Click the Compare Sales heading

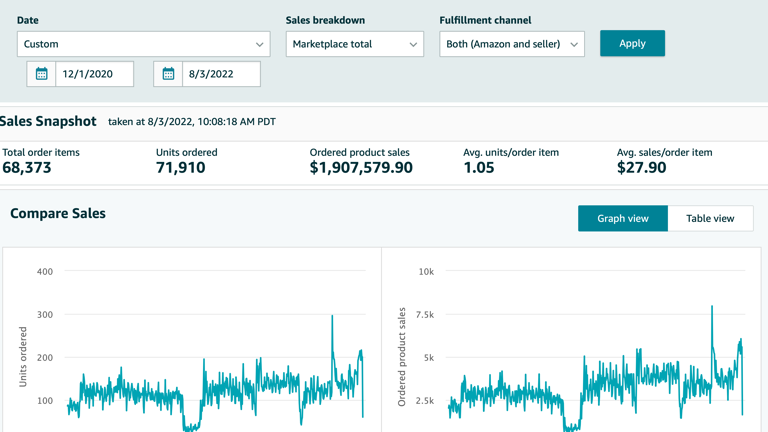click(x=58, y=213)
